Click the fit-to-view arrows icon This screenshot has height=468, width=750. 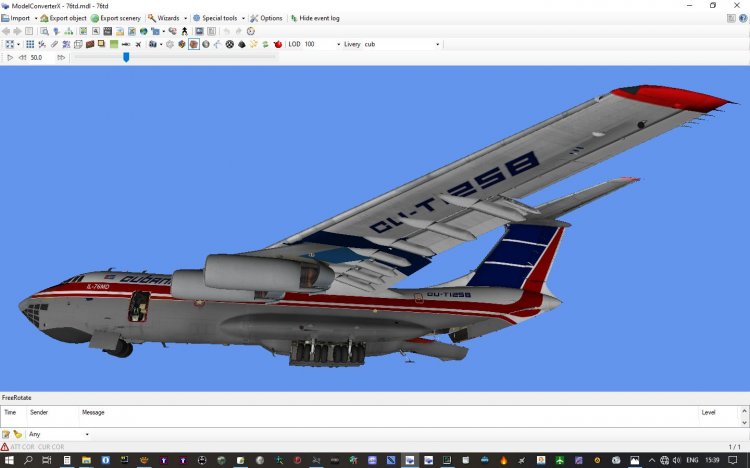pyautogui.click(x=10, y=44)
